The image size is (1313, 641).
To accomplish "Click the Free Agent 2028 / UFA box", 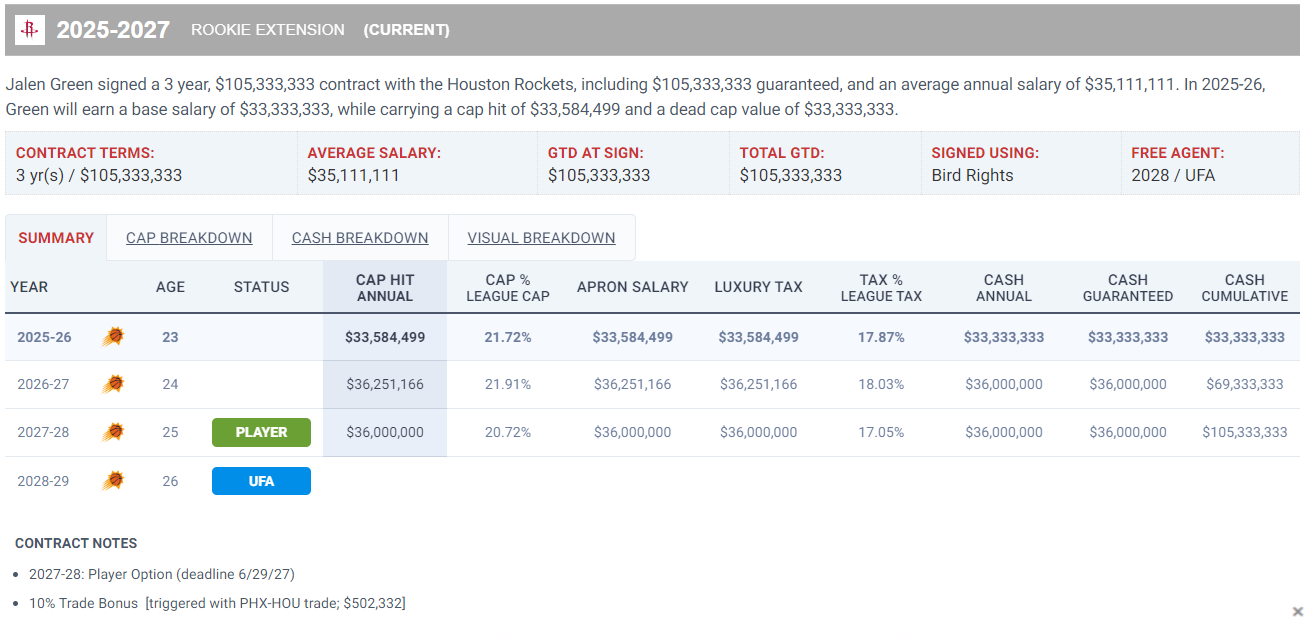I will click(x=1210, y=164).
